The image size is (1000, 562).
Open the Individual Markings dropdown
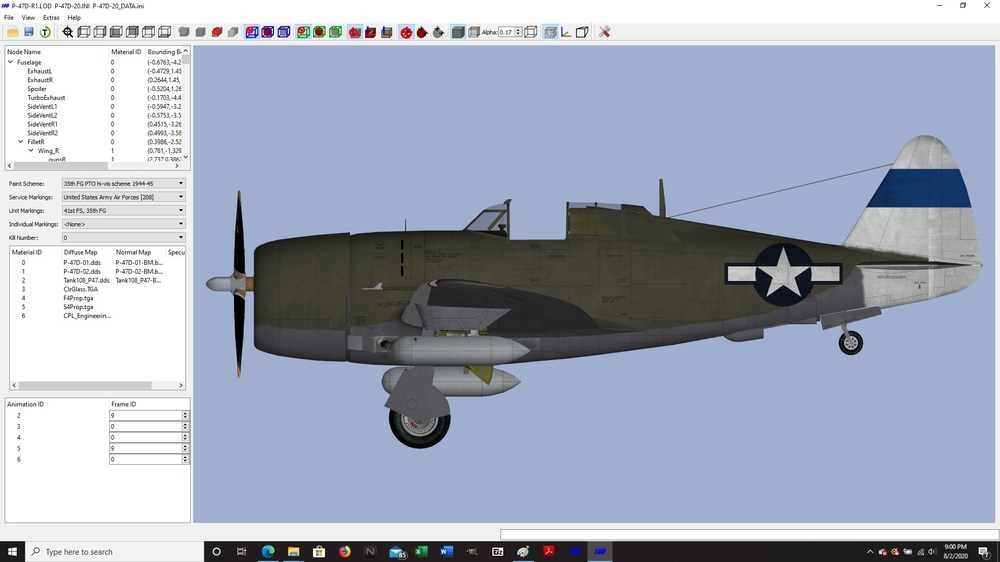tap(123, 224)
